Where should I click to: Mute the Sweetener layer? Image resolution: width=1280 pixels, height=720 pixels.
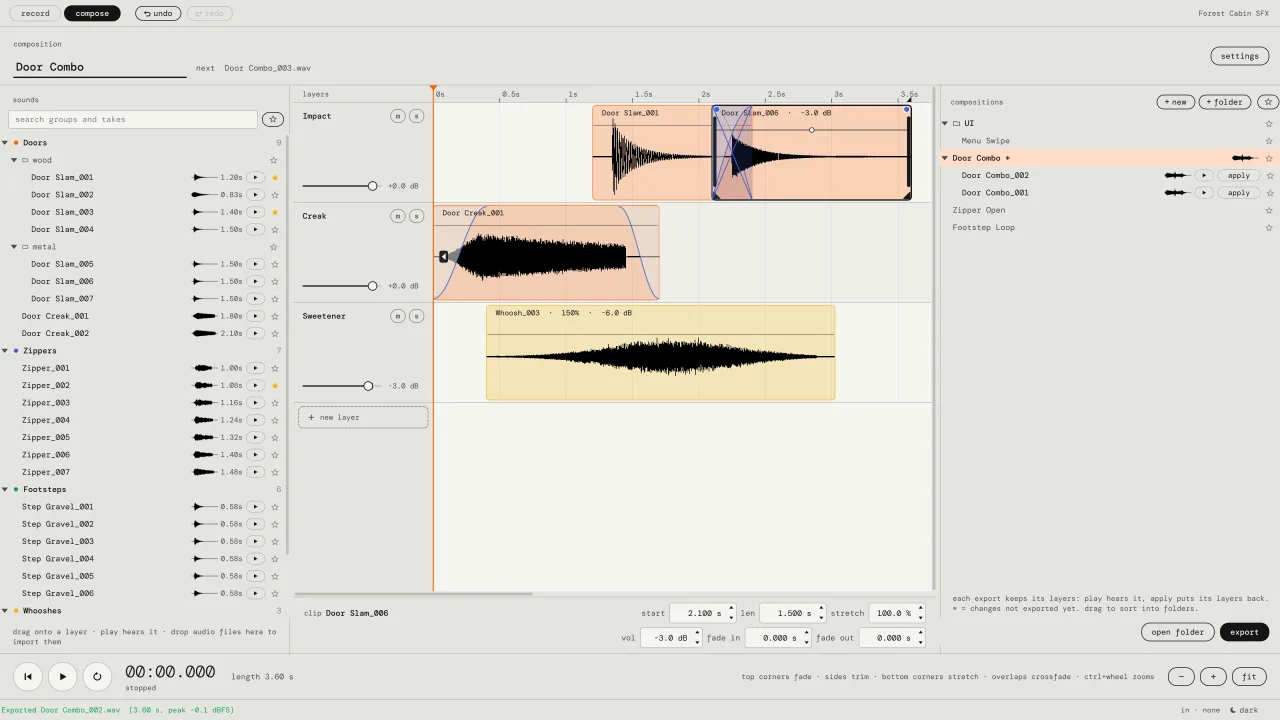tap(398, 316)
